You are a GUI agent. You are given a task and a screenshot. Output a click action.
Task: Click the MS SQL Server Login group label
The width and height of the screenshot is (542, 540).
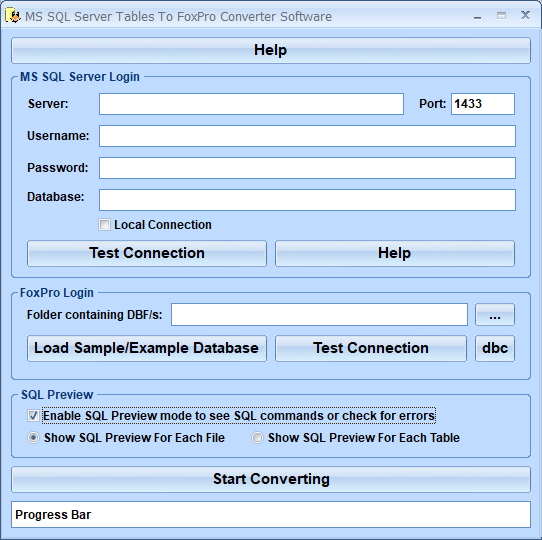pyautogui.click(x=80, y=77)
